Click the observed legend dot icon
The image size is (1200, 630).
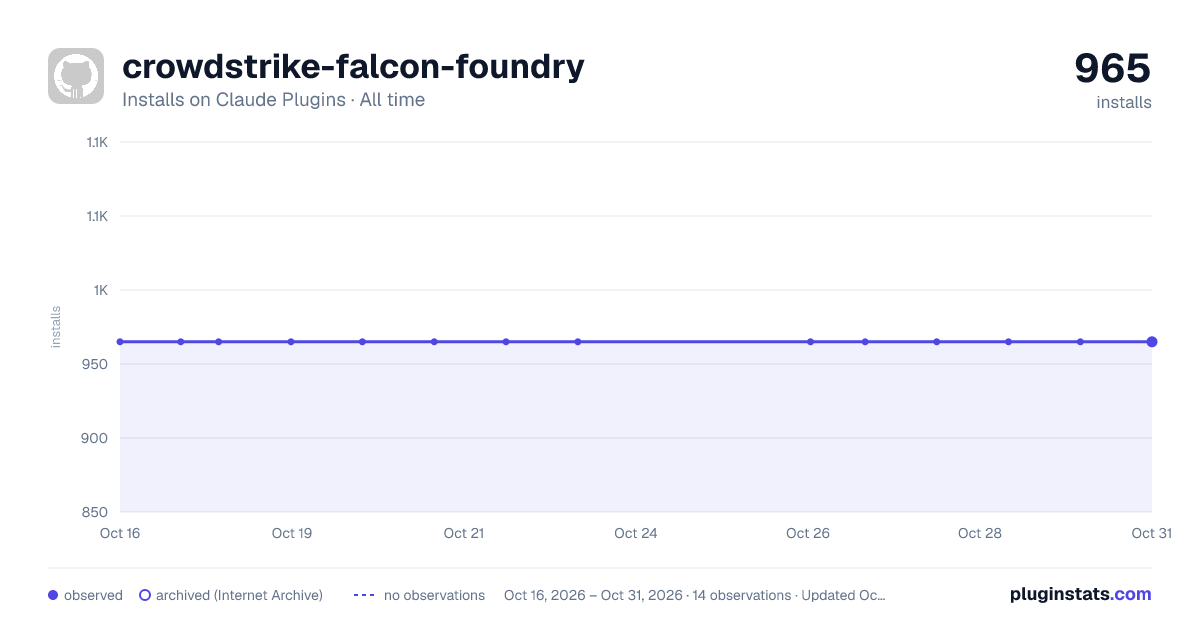53,595
